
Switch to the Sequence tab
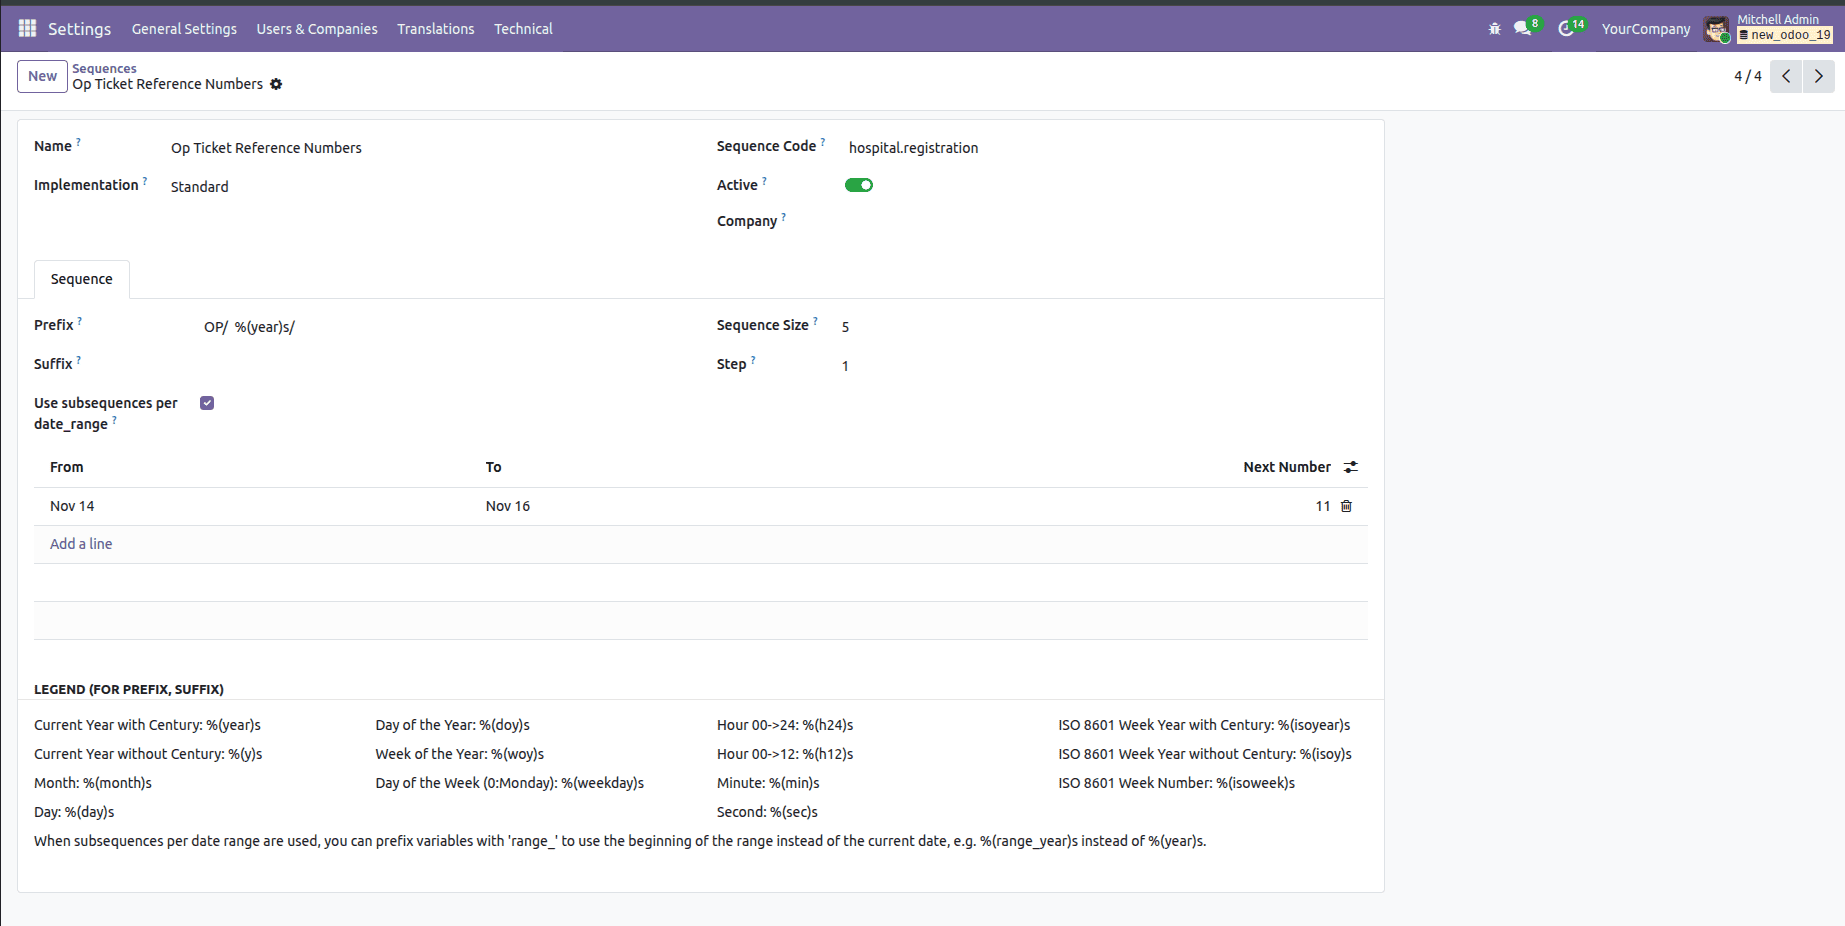[x=81, y=278]
